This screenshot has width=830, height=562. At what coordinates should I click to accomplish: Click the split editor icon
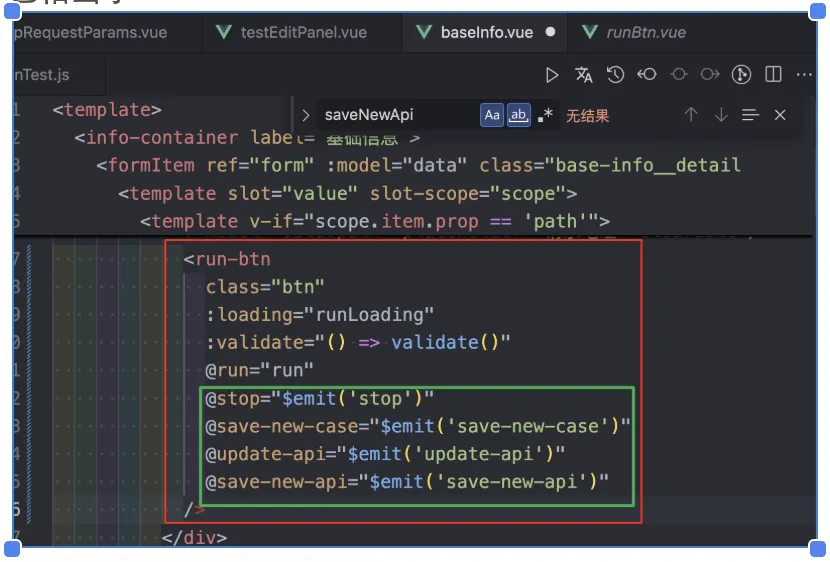(773, 75)
